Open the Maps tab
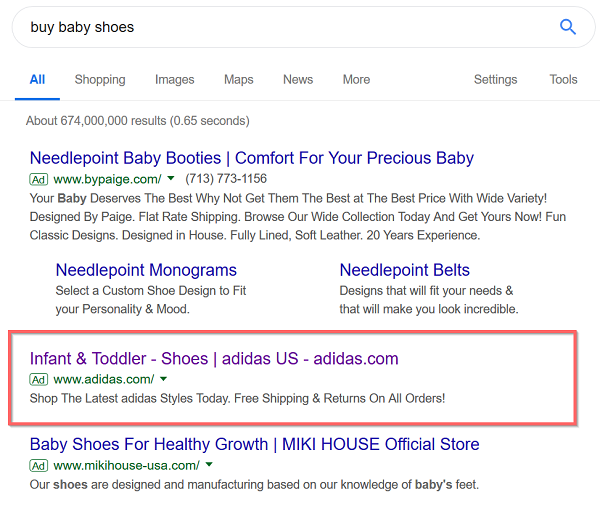The image size is (600, 506). pyautogui.click(x=239, y=79)
